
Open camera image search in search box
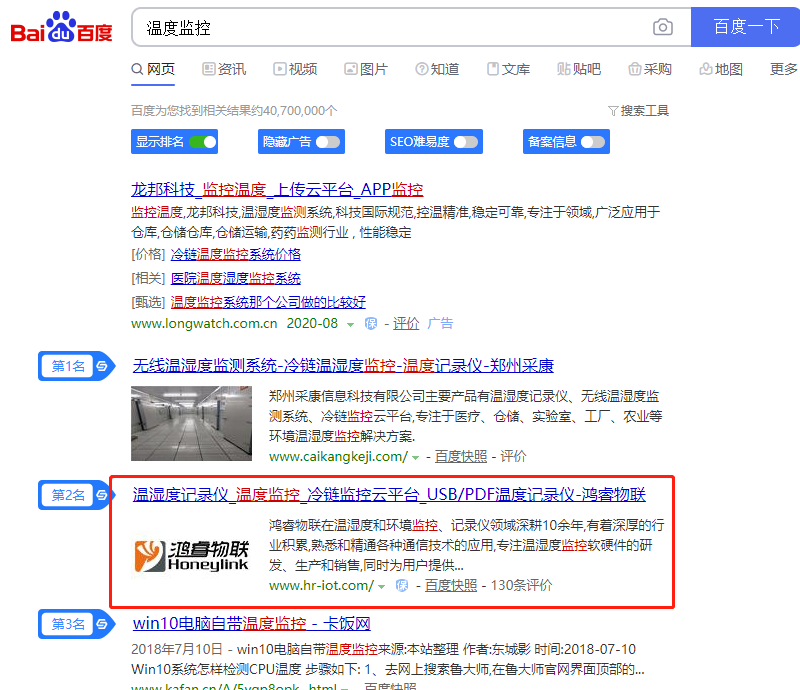(x=662, y=27)
